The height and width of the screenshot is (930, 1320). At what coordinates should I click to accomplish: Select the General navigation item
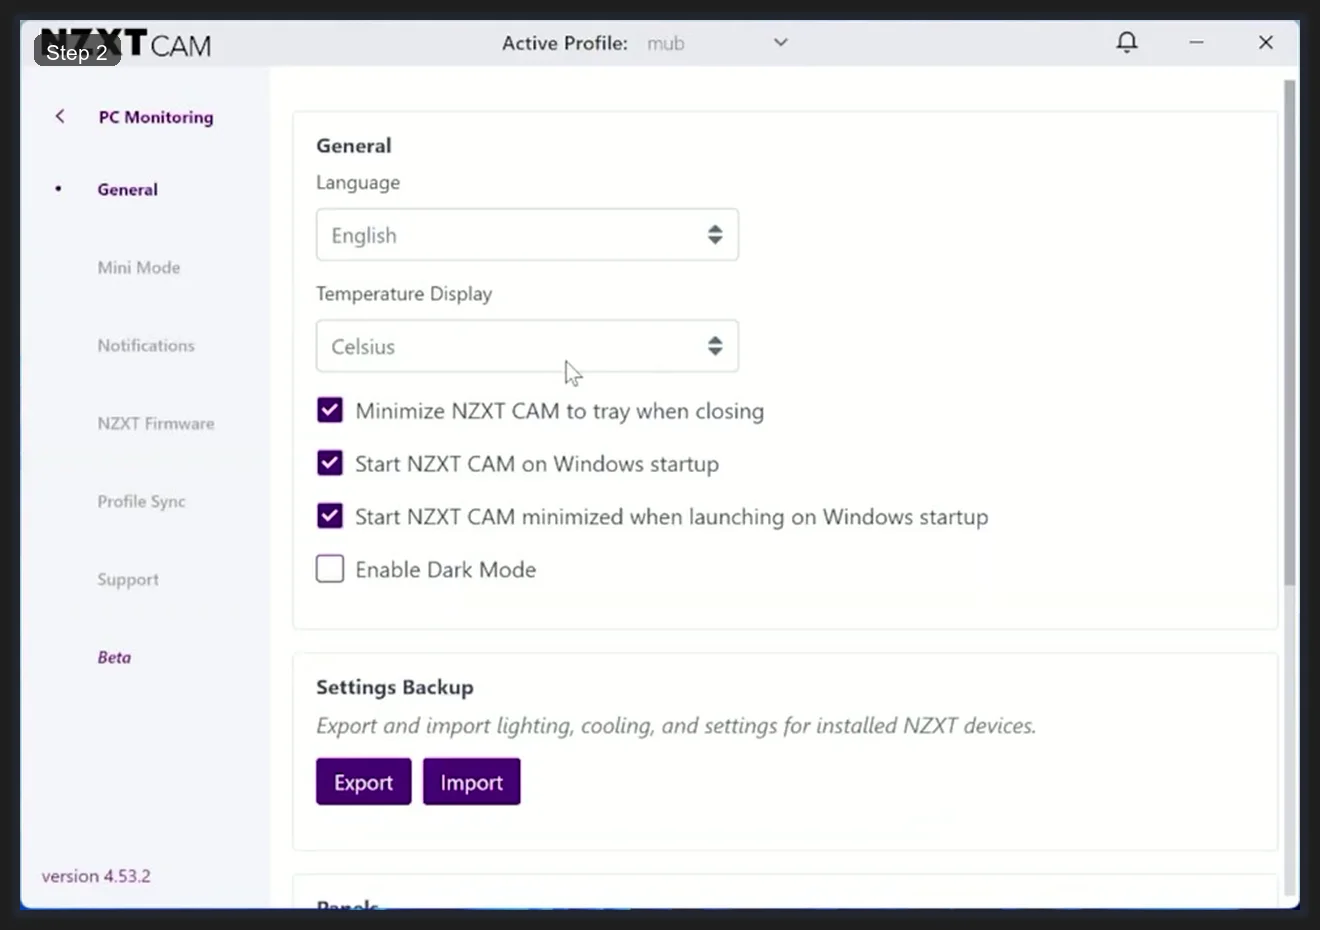127,189
